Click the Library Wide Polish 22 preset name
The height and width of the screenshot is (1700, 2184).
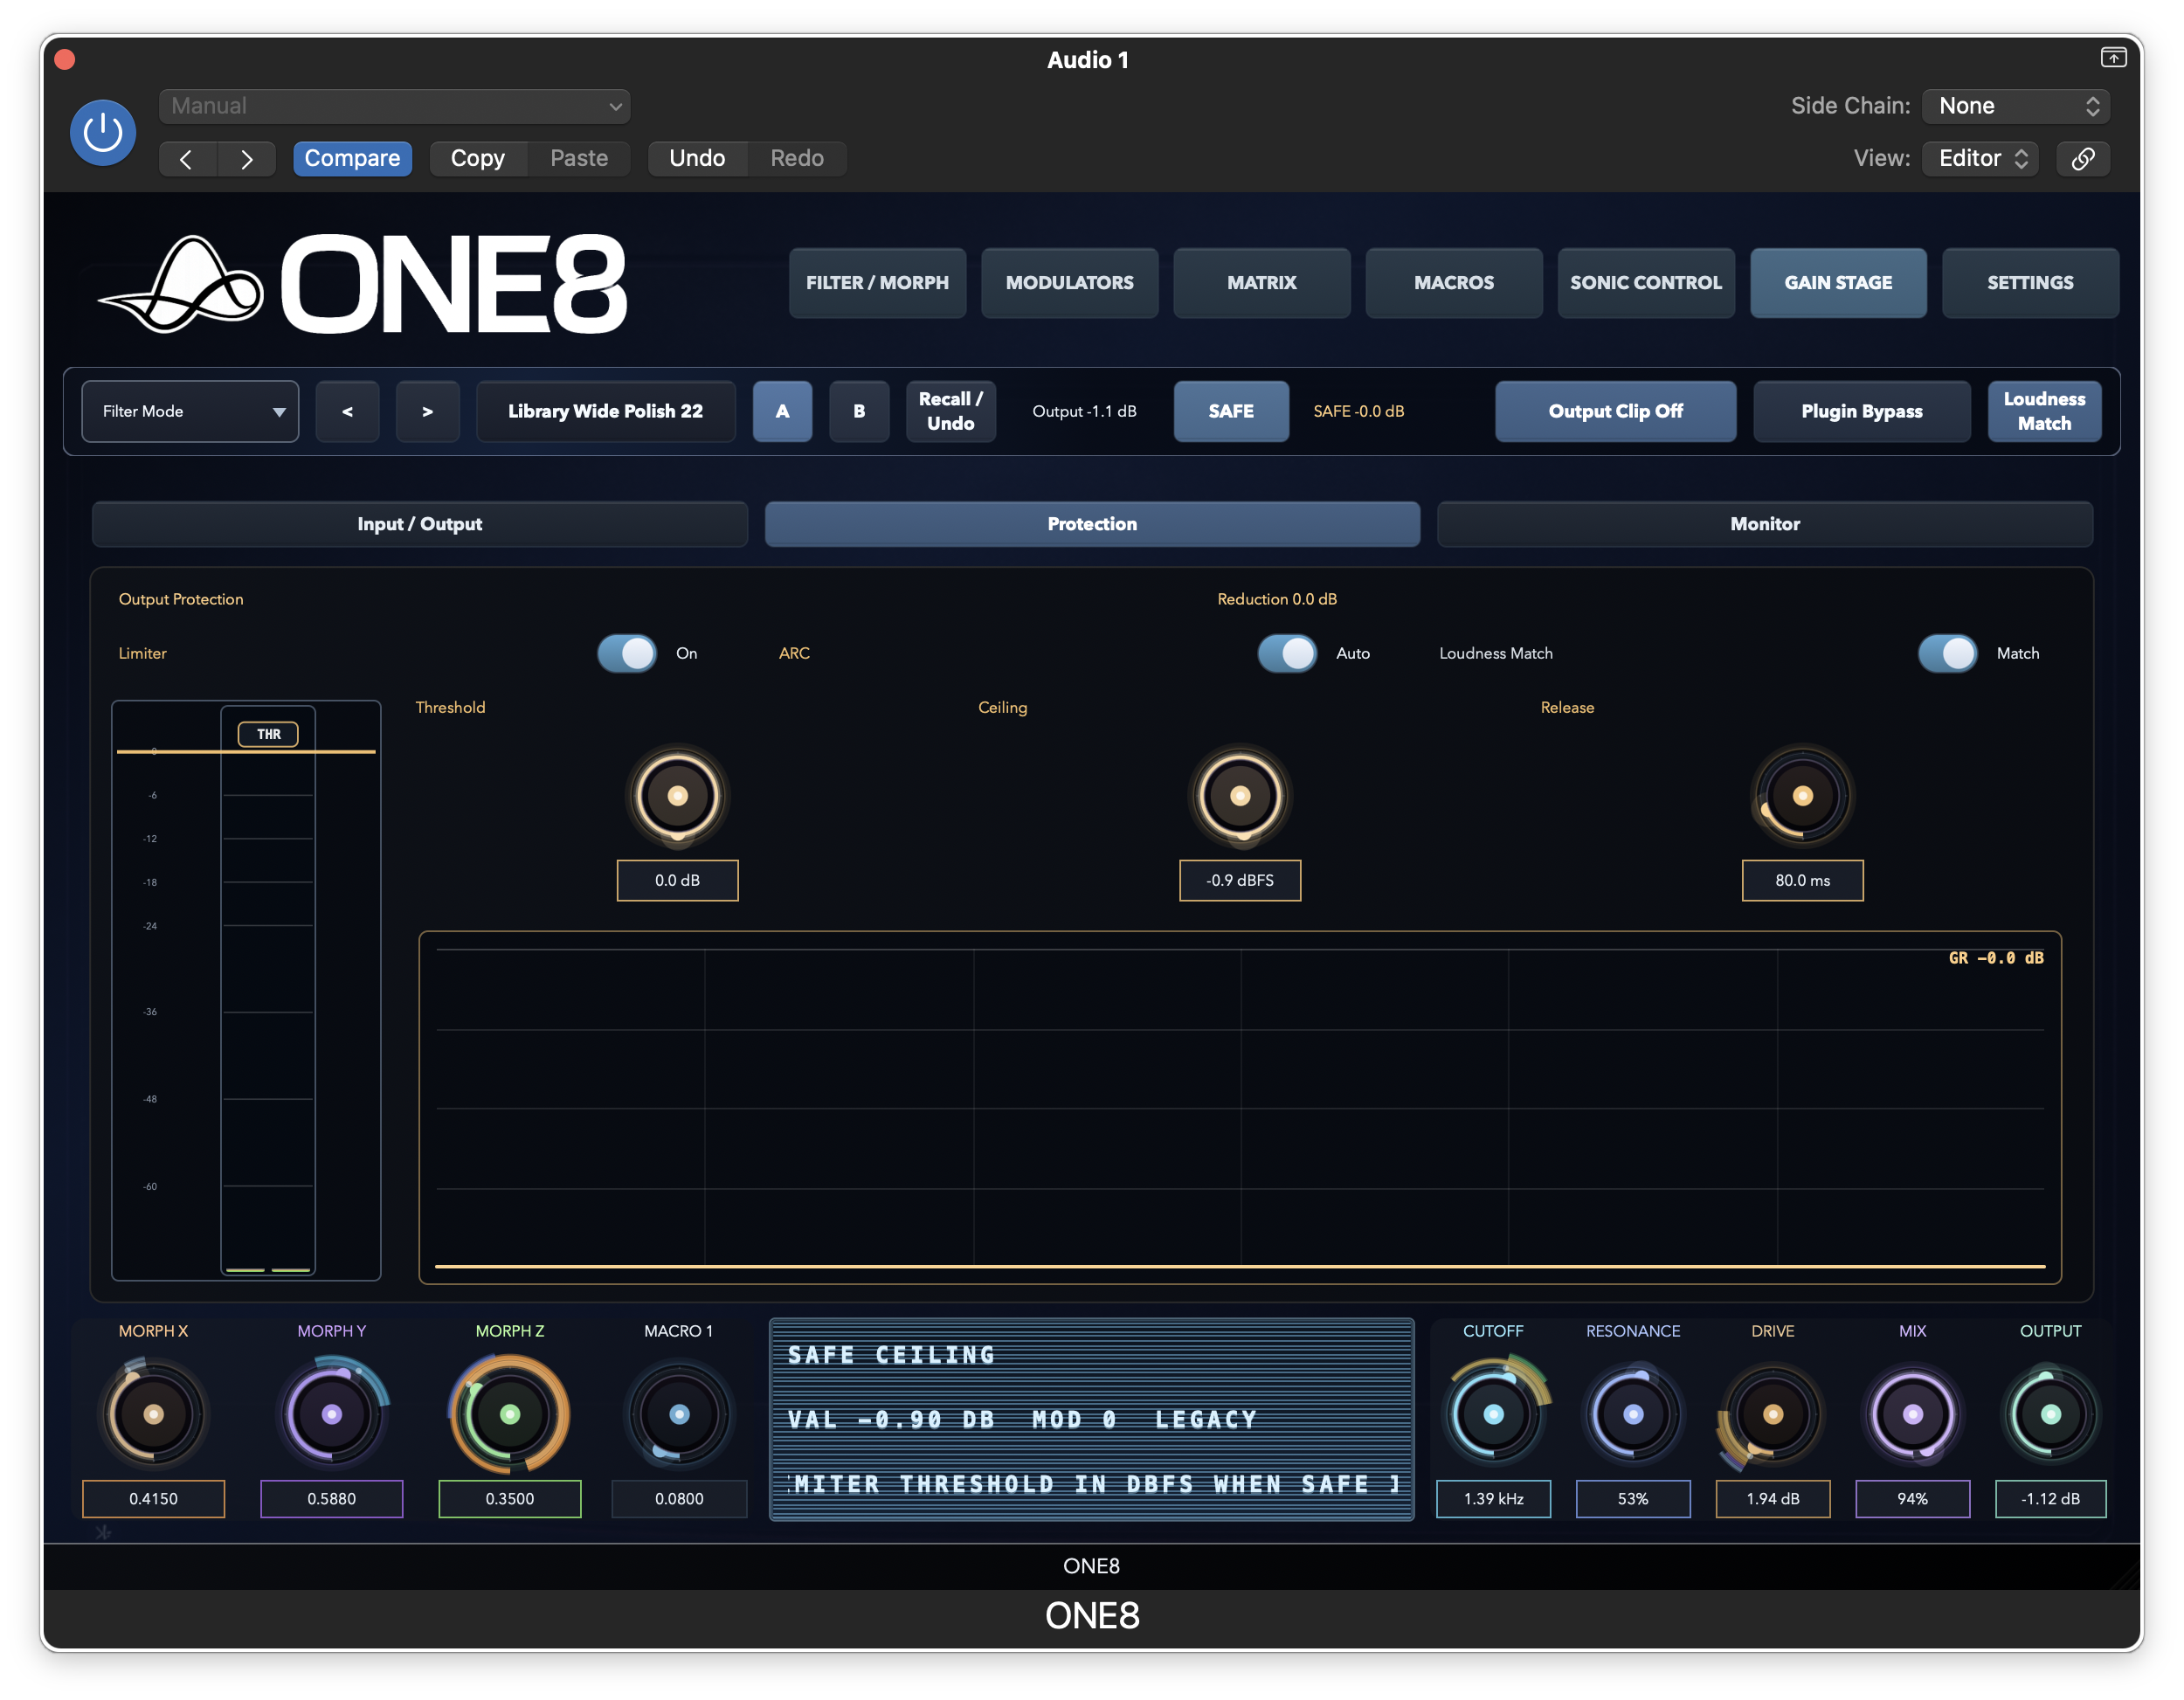coord(605,411)
